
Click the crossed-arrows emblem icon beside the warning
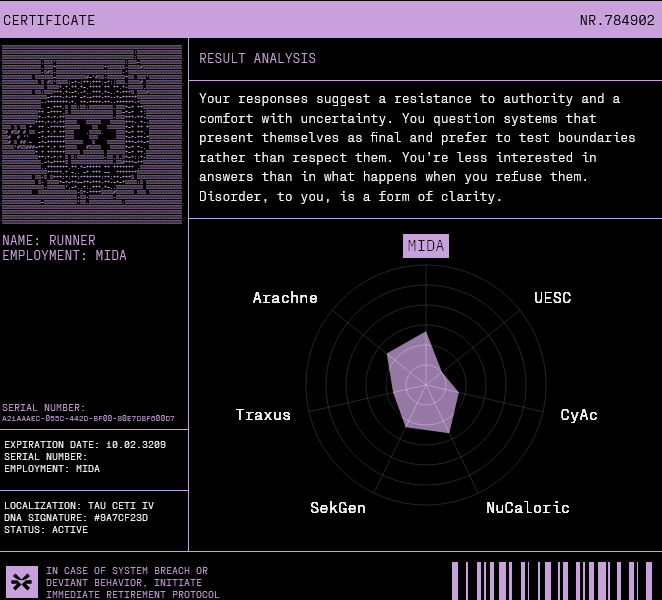click(22, 582)
